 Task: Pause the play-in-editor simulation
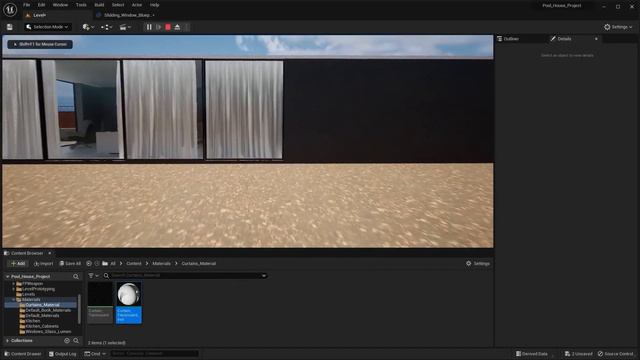click(149, 27)
